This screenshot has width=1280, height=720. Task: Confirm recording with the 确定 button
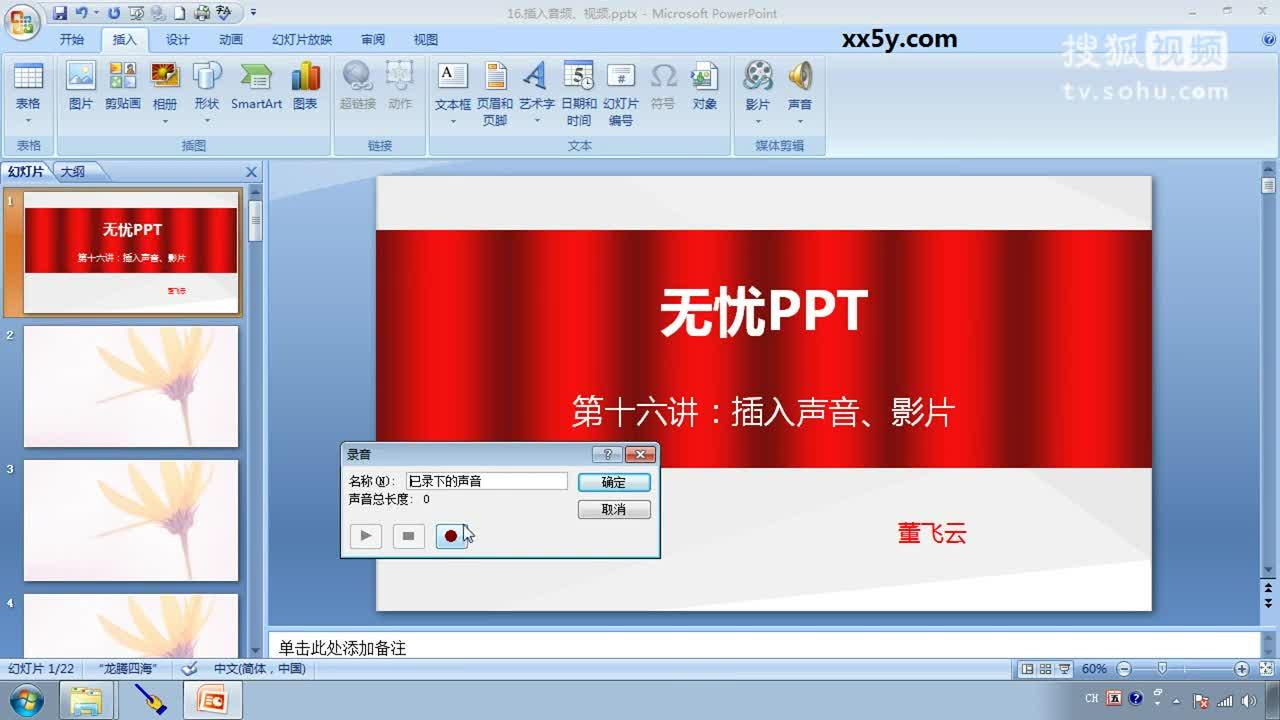coord(614,481)
